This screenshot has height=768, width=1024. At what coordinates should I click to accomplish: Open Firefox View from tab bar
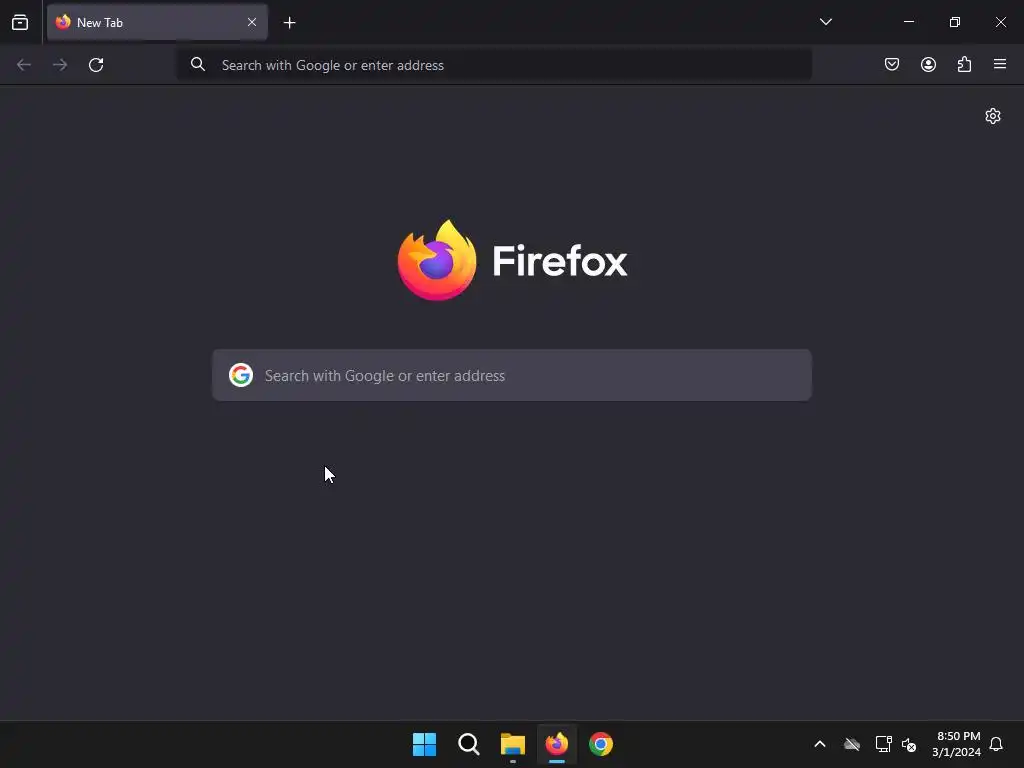[x=20, y=22]
